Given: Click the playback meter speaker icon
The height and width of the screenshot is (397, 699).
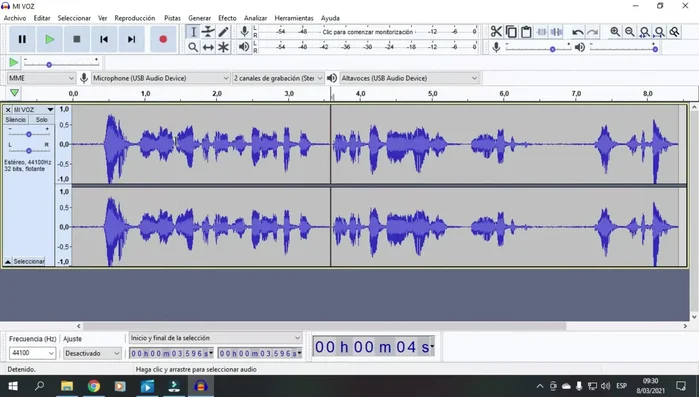Looking at the screenshot, I should (x=244, y=46).
